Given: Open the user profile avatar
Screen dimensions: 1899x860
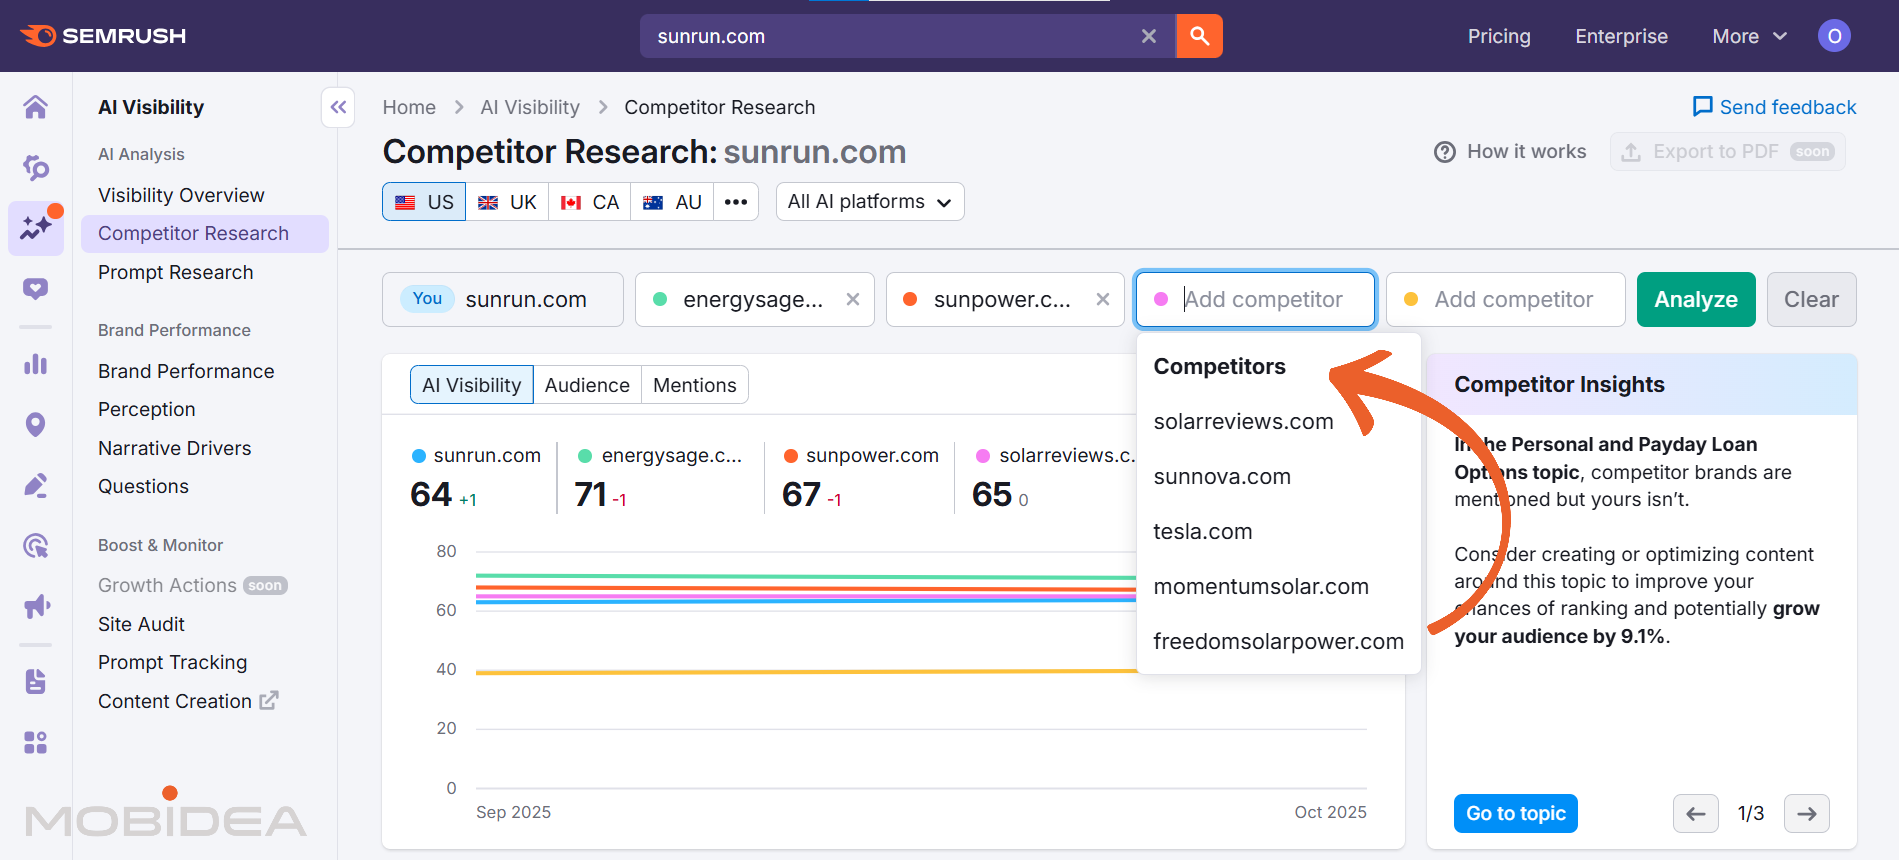Looking at the screenshot, I should (x=1834, y=36).
